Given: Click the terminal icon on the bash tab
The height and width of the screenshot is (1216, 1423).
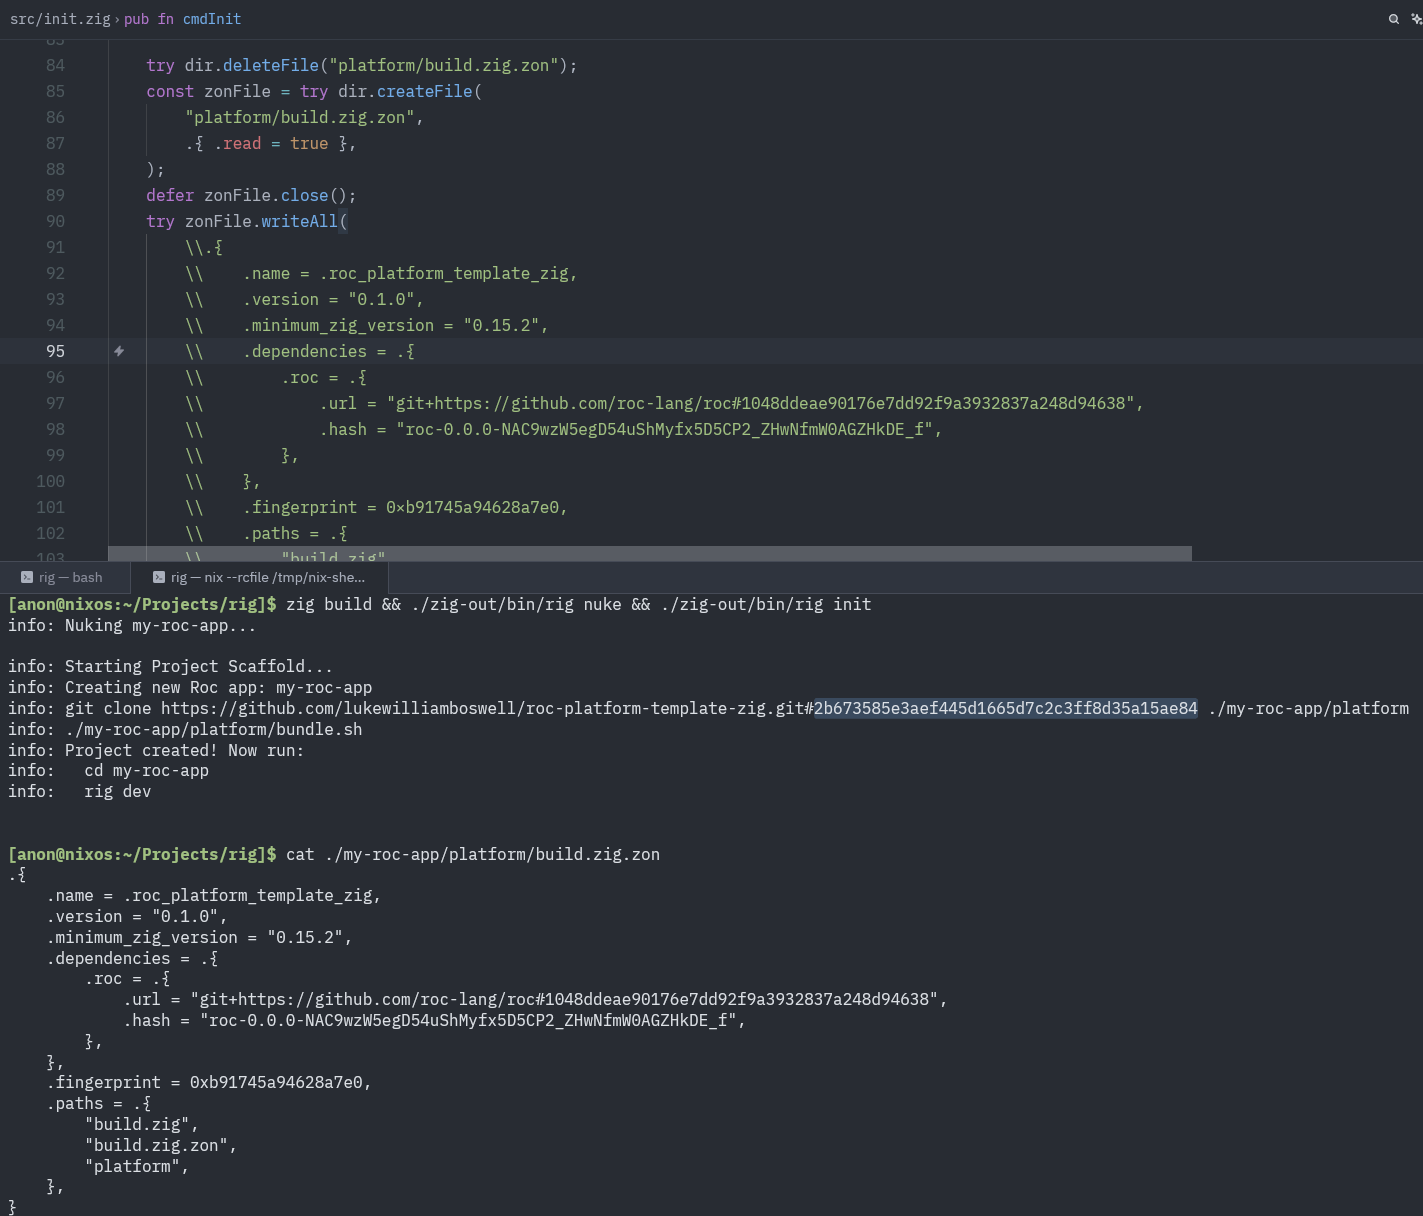Looking at the screenshot, I should [x=27, y=577].
